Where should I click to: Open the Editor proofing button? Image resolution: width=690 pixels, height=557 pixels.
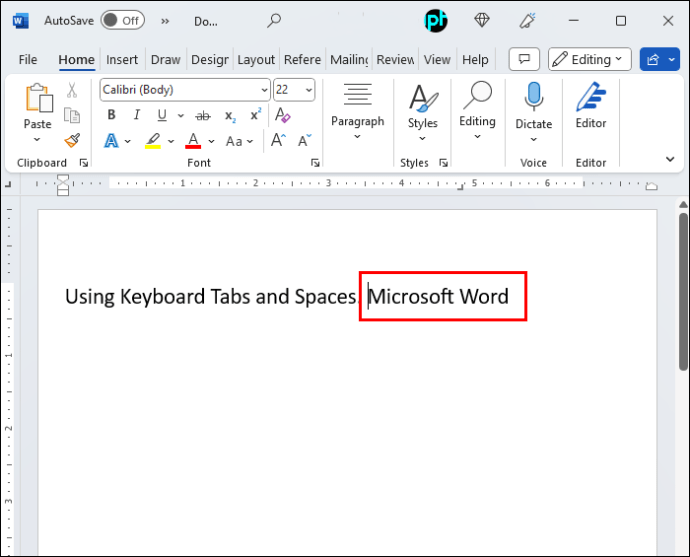pyautogui.click(x=591, y=106)
